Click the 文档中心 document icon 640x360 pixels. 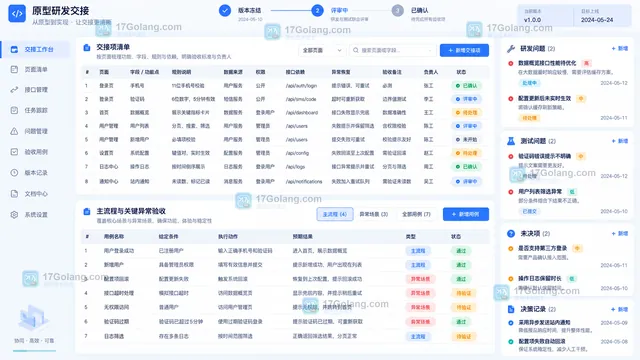[14, 194]
